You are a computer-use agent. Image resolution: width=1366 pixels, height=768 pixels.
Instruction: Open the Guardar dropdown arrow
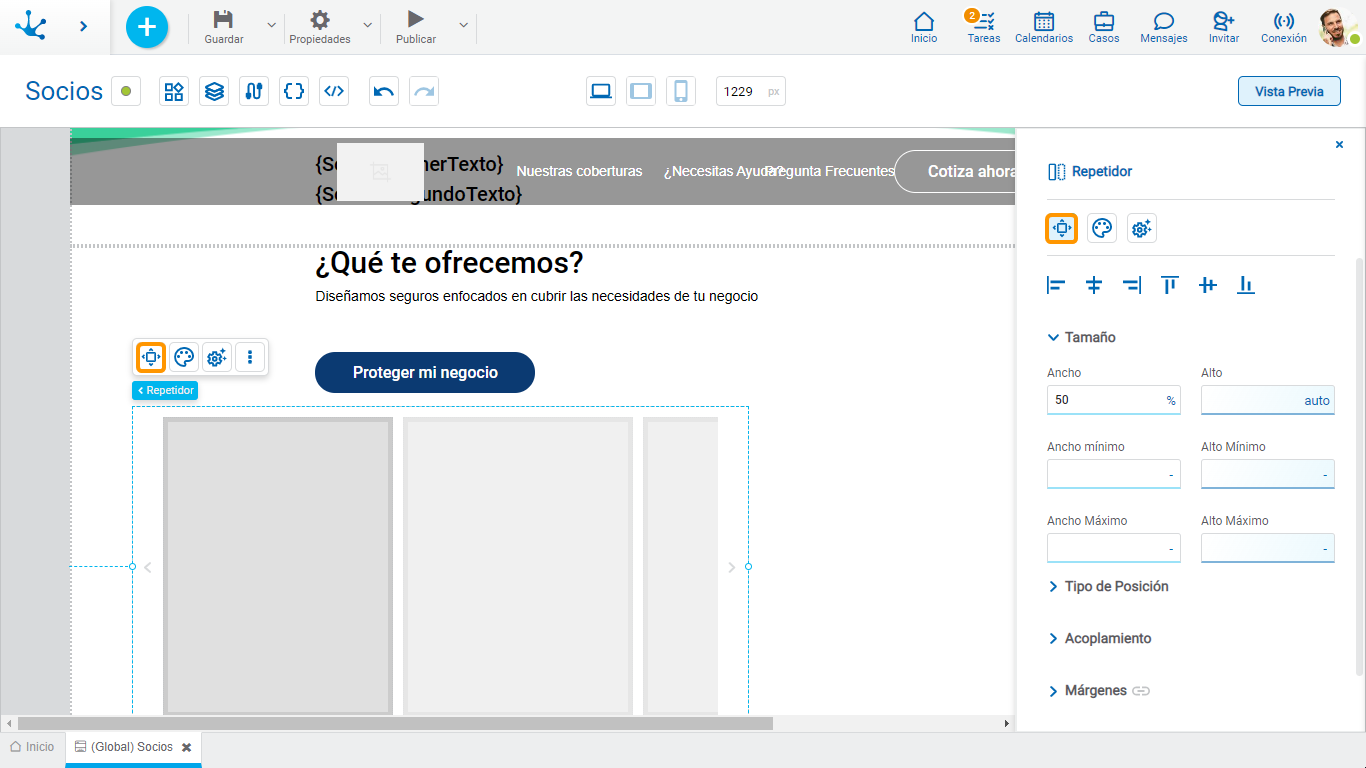271,24
